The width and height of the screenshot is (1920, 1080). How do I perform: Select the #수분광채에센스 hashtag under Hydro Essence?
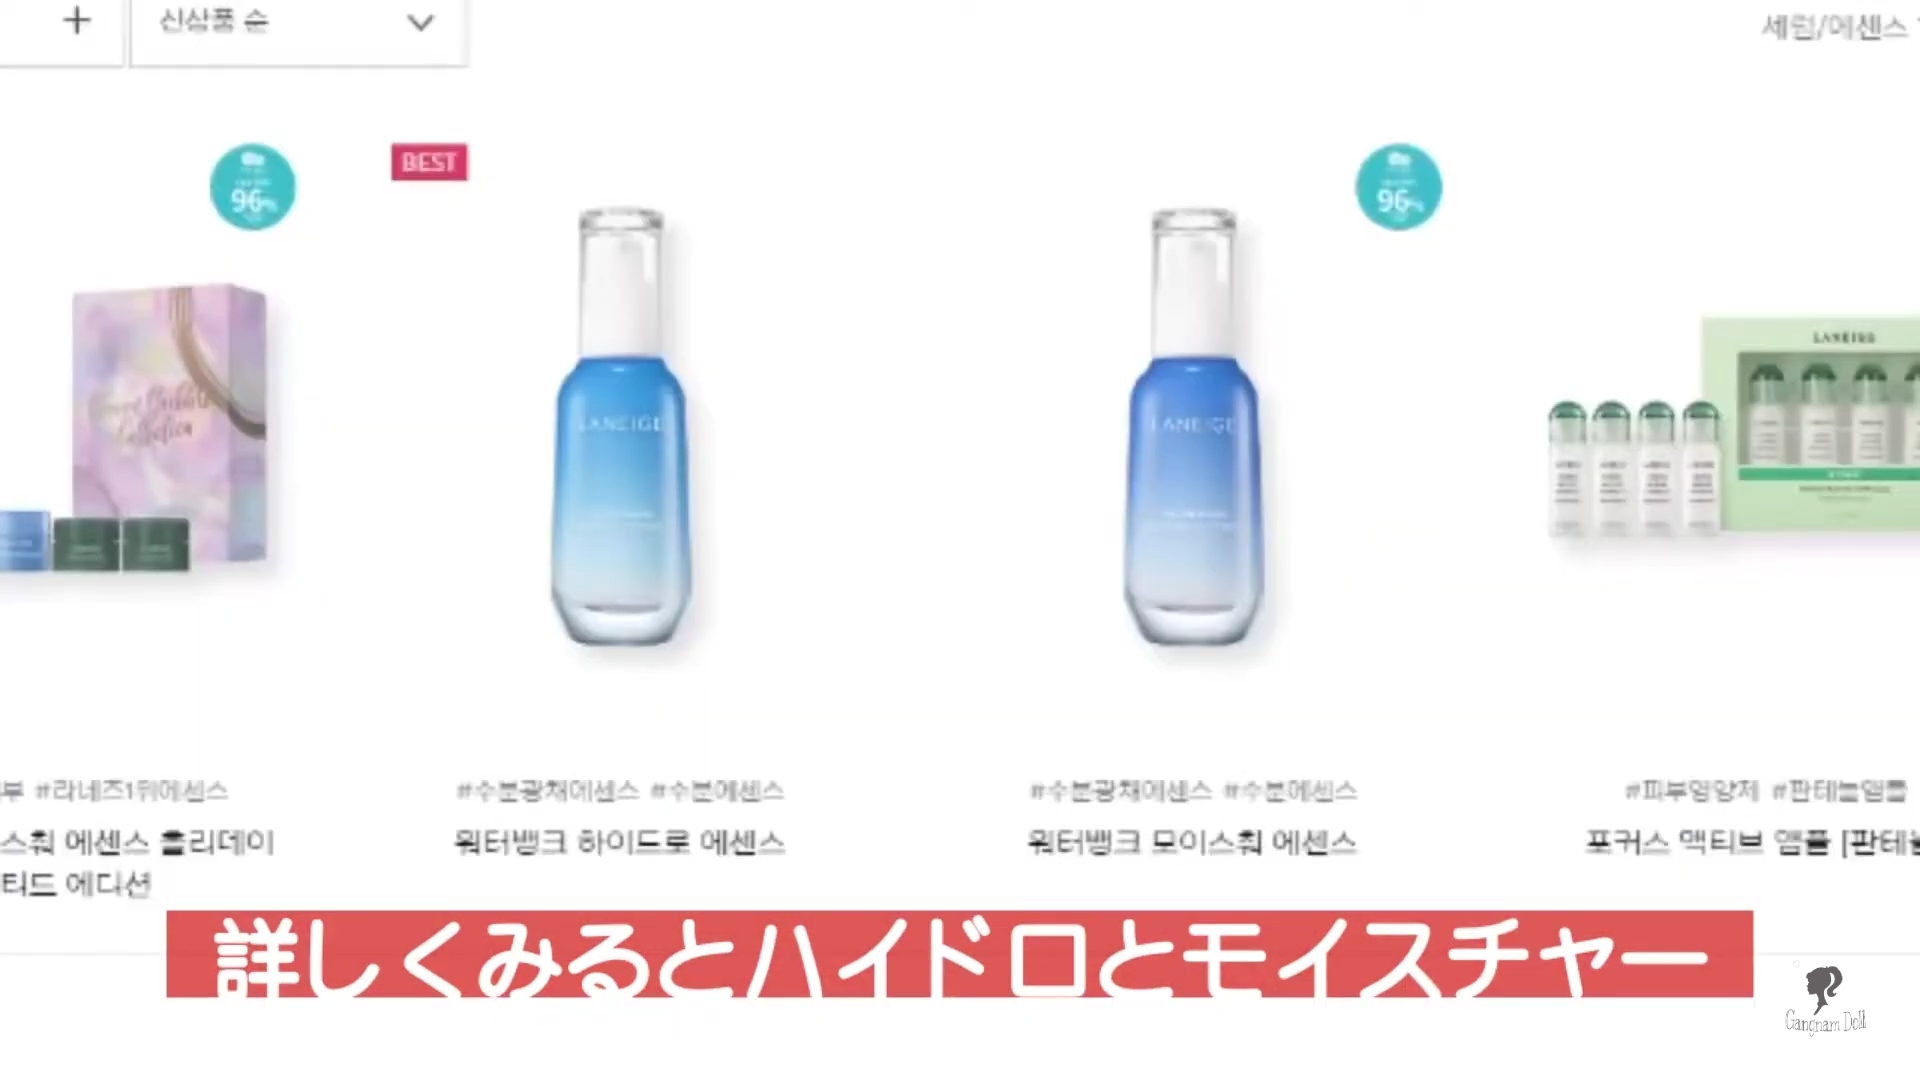pos(548,791)
